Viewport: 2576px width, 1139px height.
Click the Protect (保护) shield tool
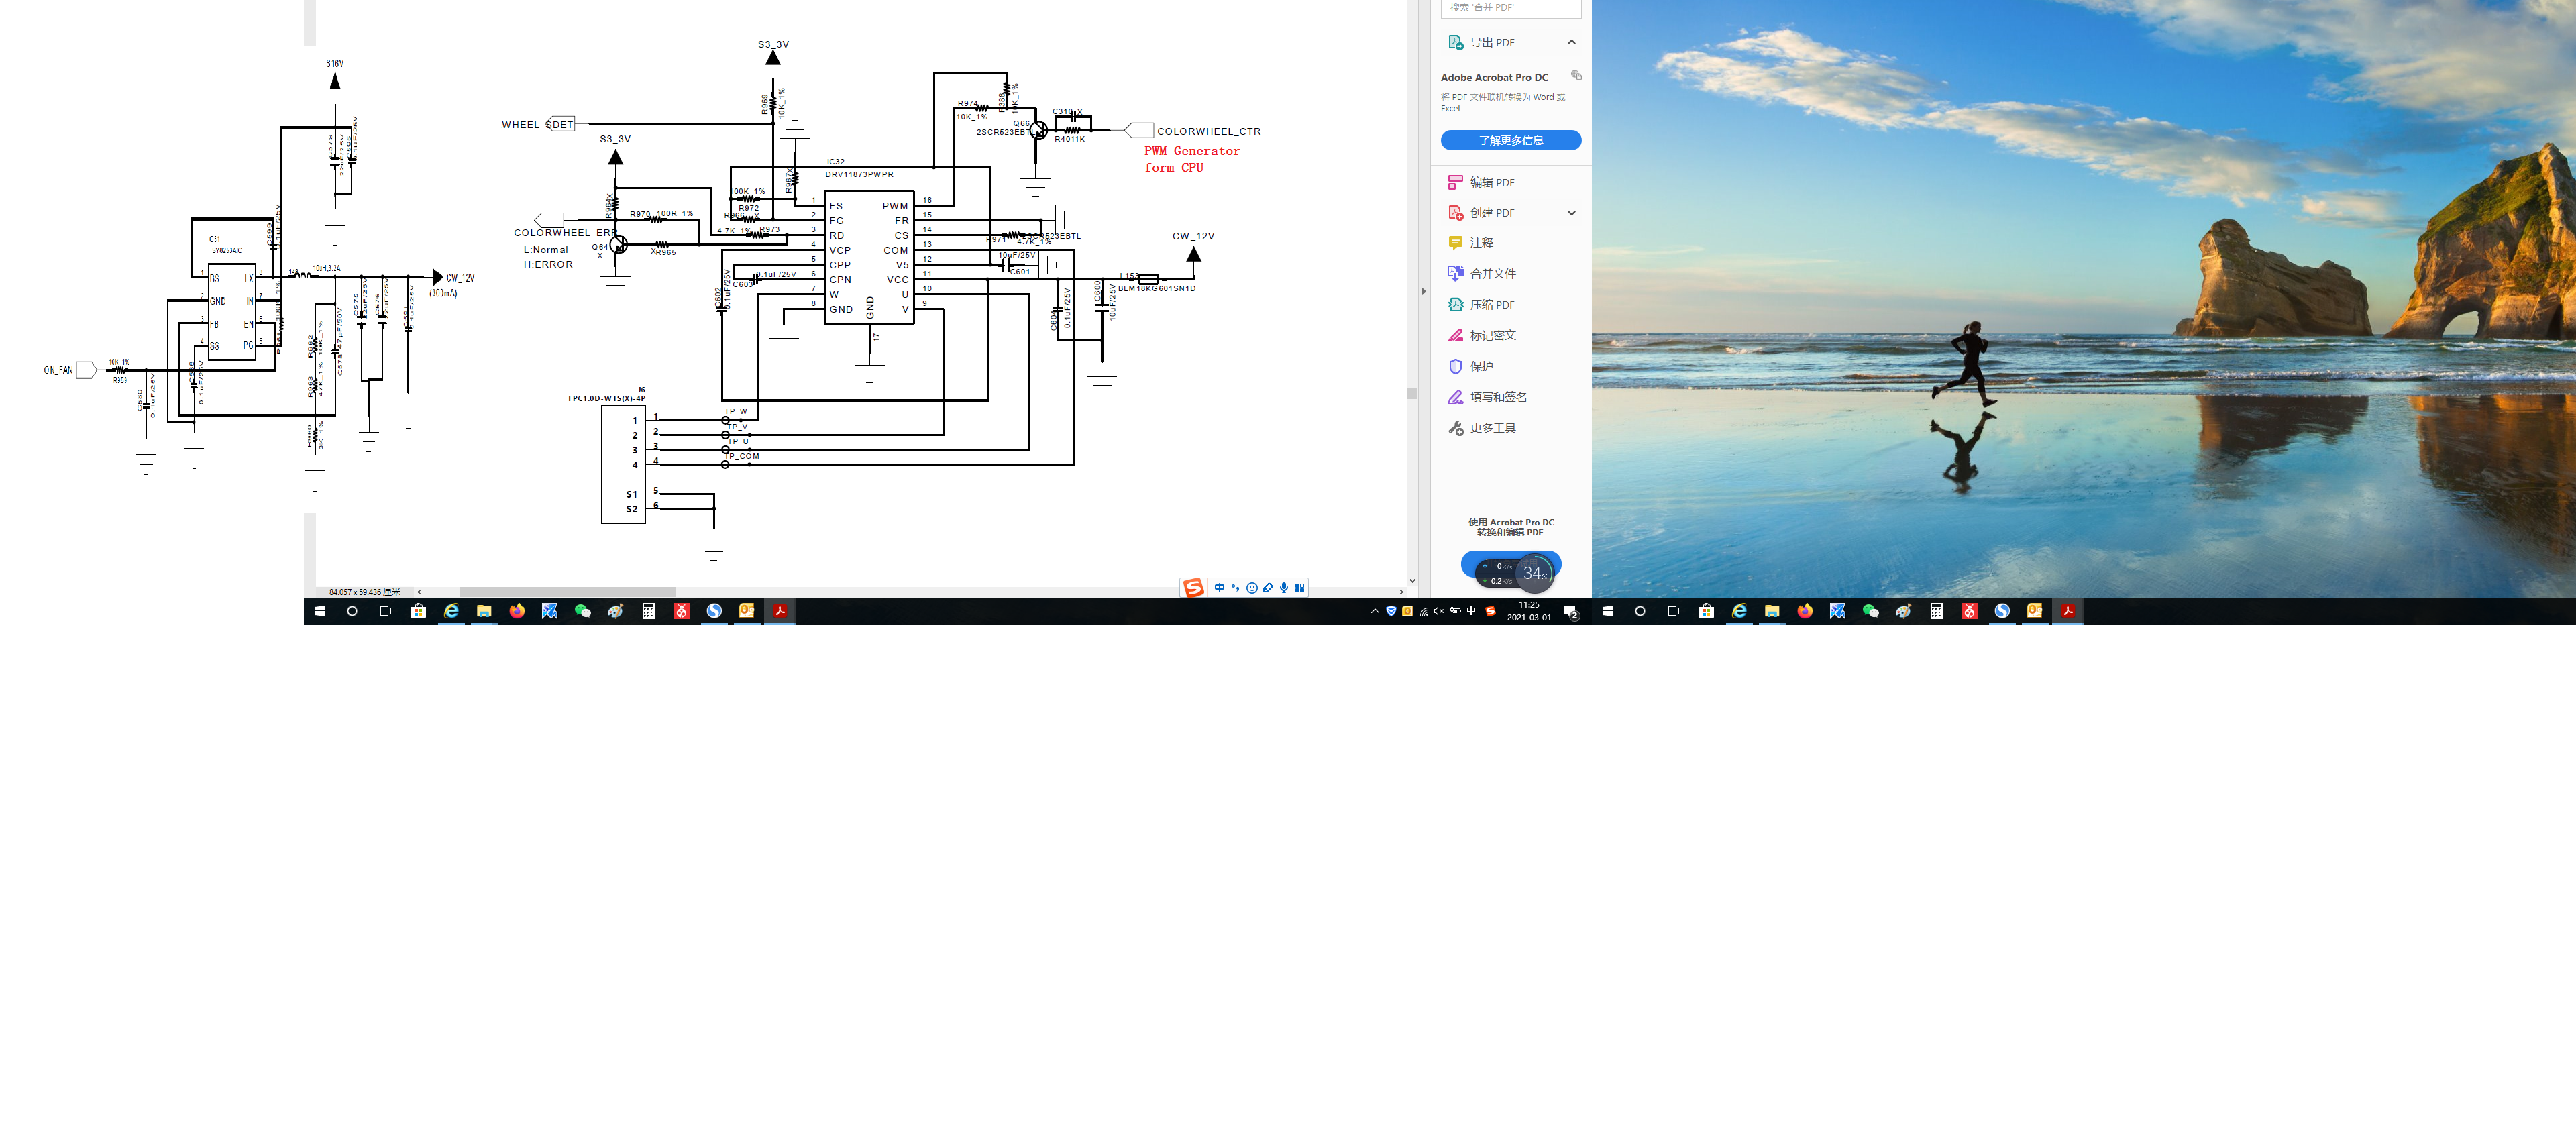point(1481,367)
